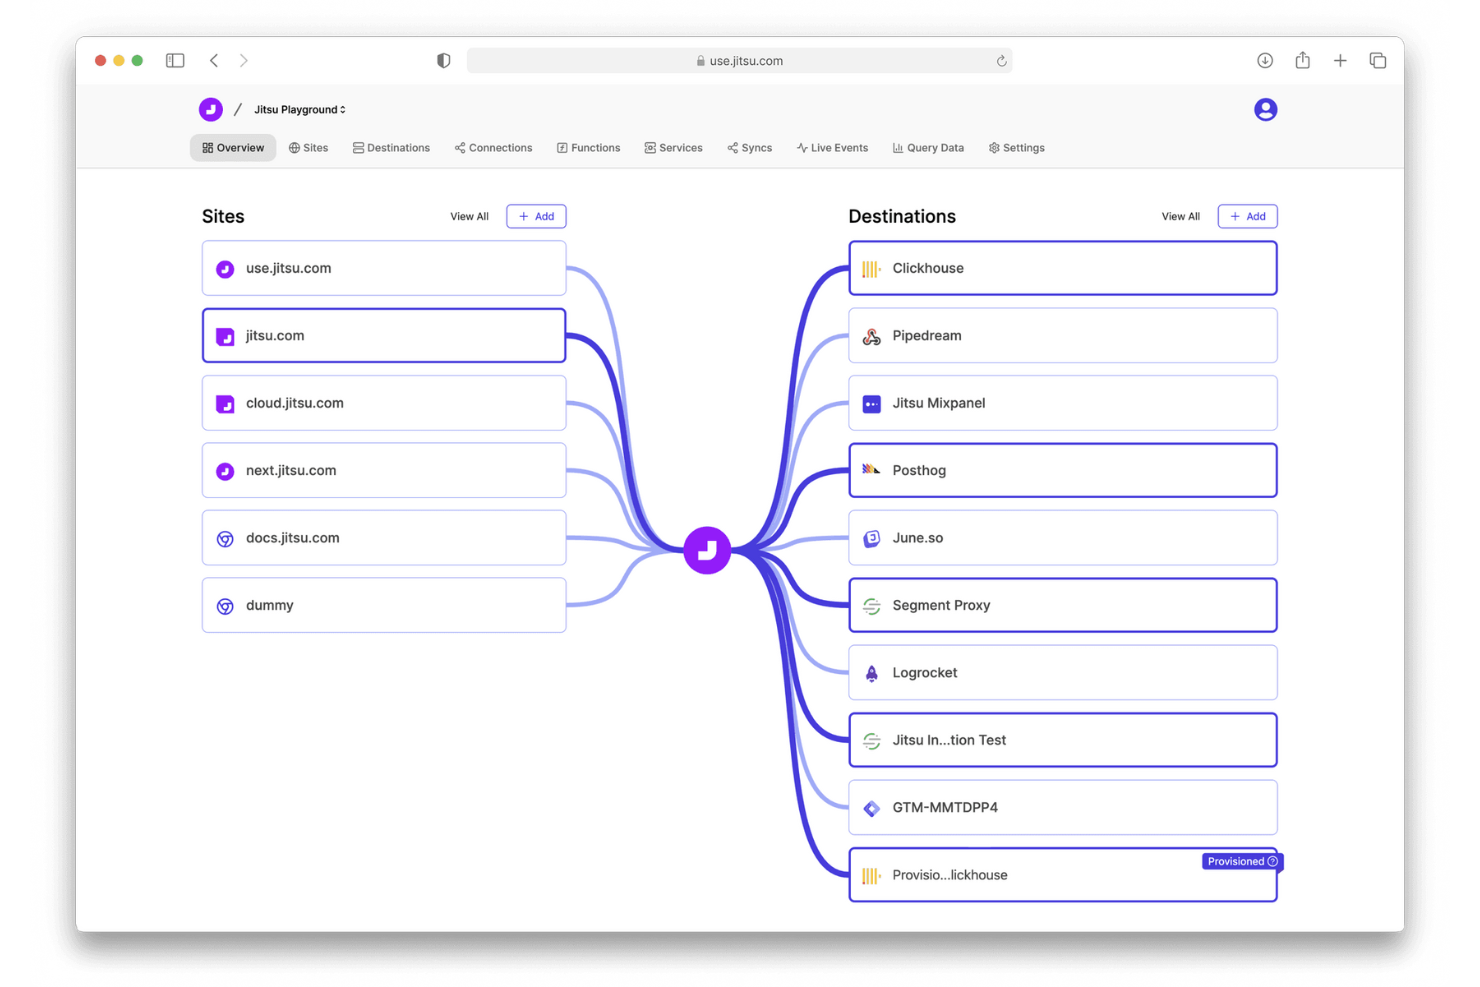Reload page using the refresh icon

click(1001, 61)
